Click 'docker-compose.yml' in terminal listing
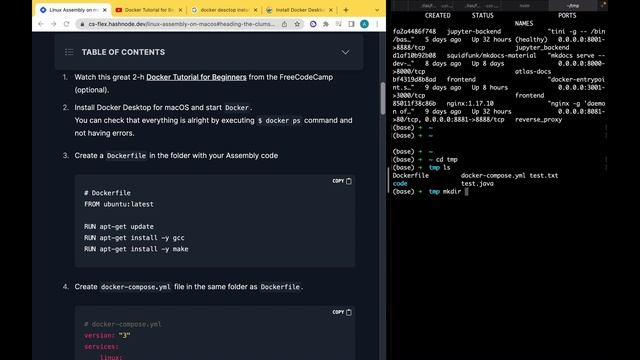This screenshot has width=640, height=360. coord(493,176)
